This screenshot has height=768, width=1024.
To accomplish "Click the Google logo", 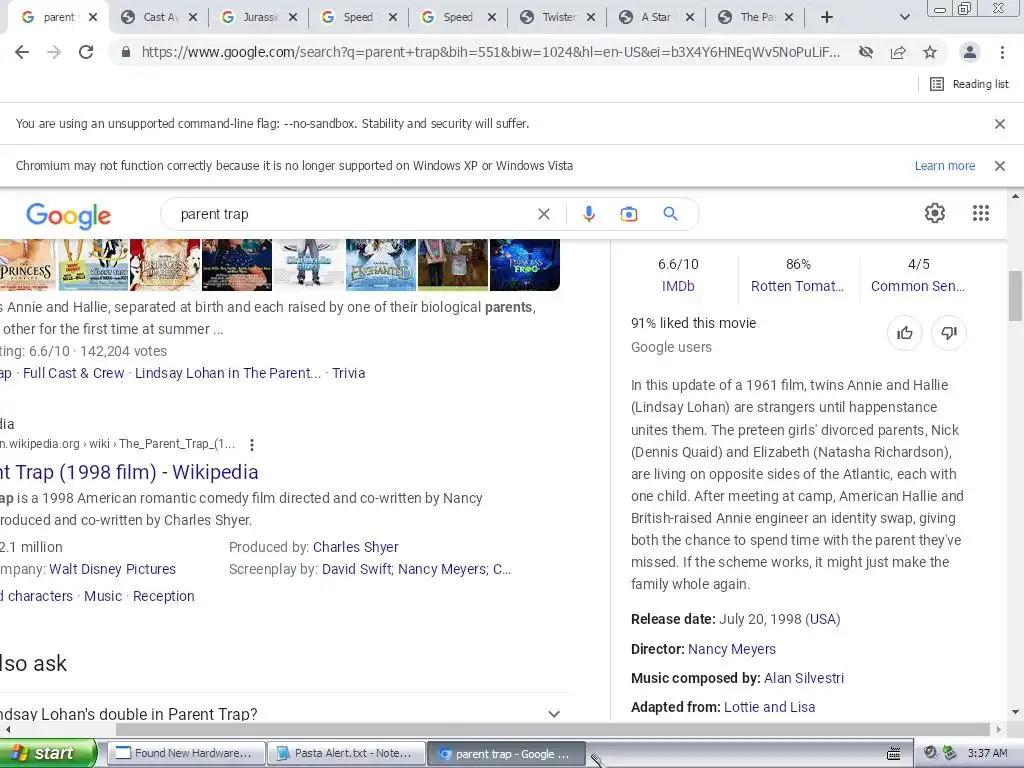I will [x=69, y=215].
